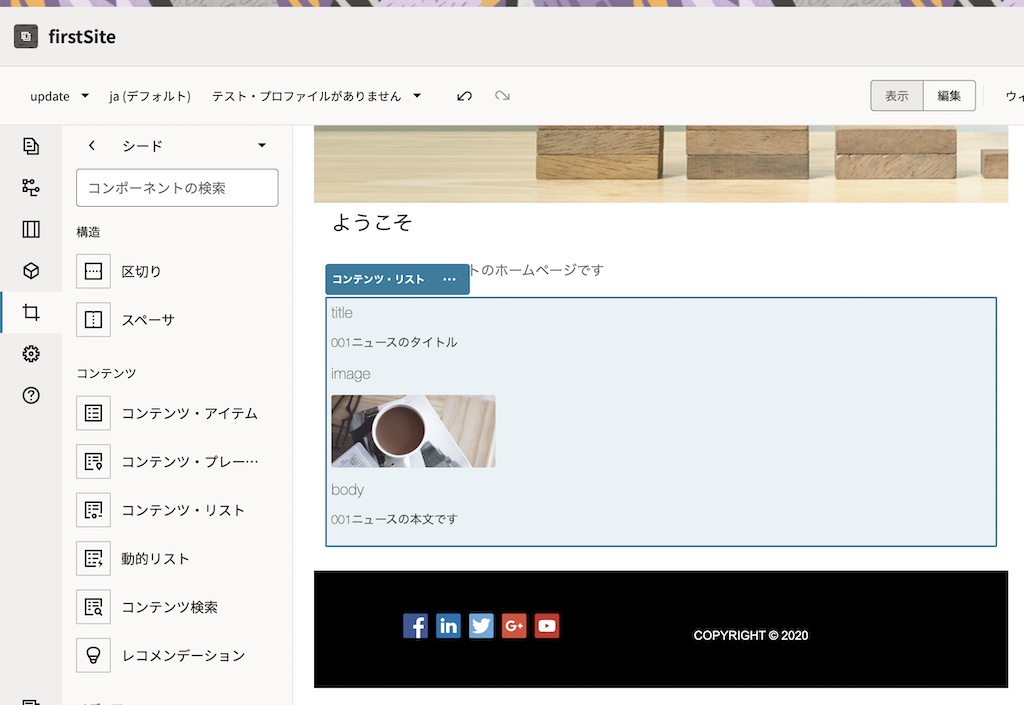1024x705 pixels.
Task: Open the Pages panel icon in left sidebar
Action: pos(31,145)
